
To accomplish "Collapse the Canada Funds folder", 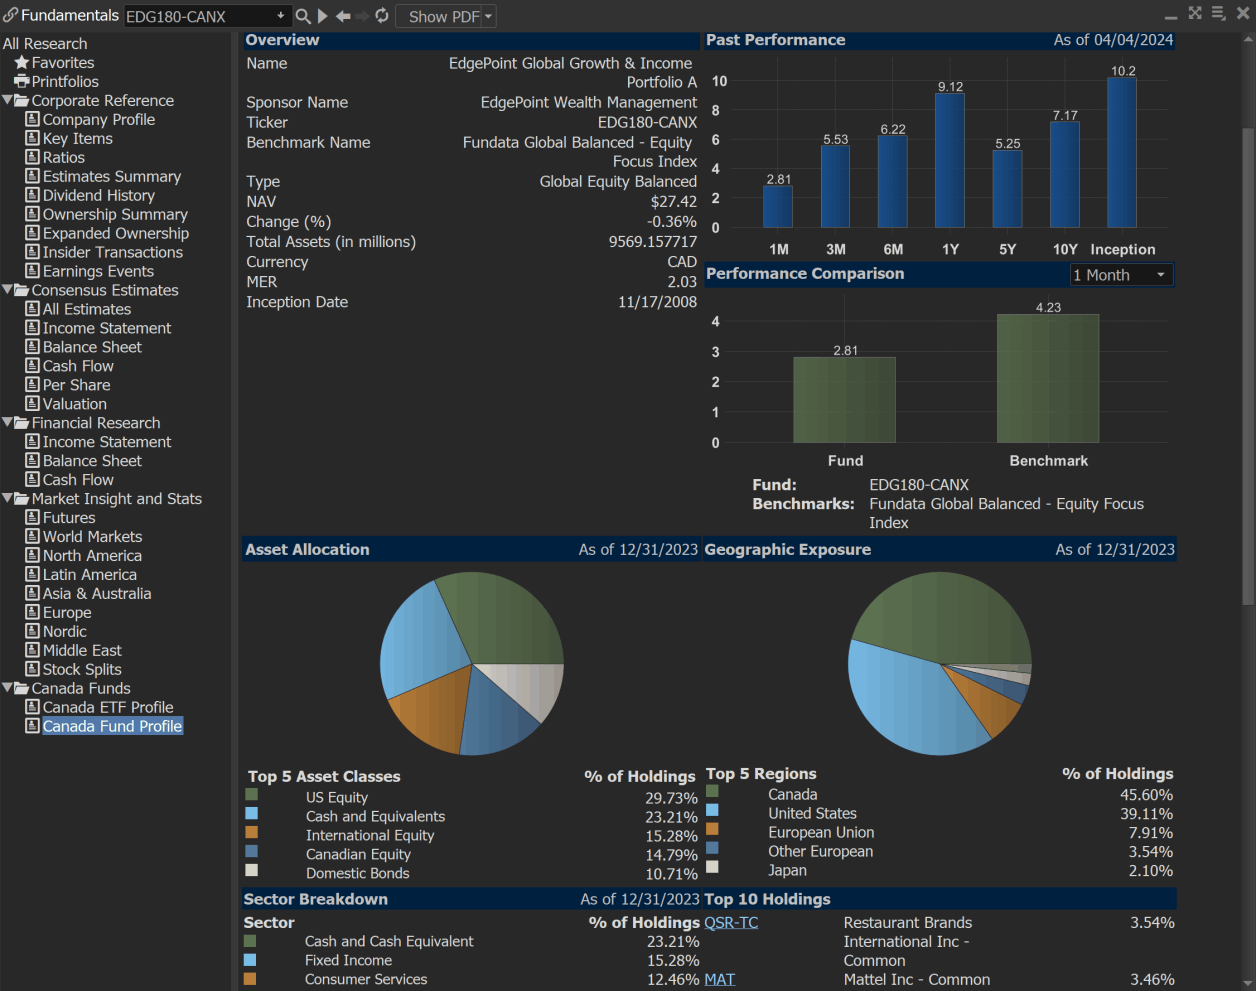I will (x=7, y=688).
